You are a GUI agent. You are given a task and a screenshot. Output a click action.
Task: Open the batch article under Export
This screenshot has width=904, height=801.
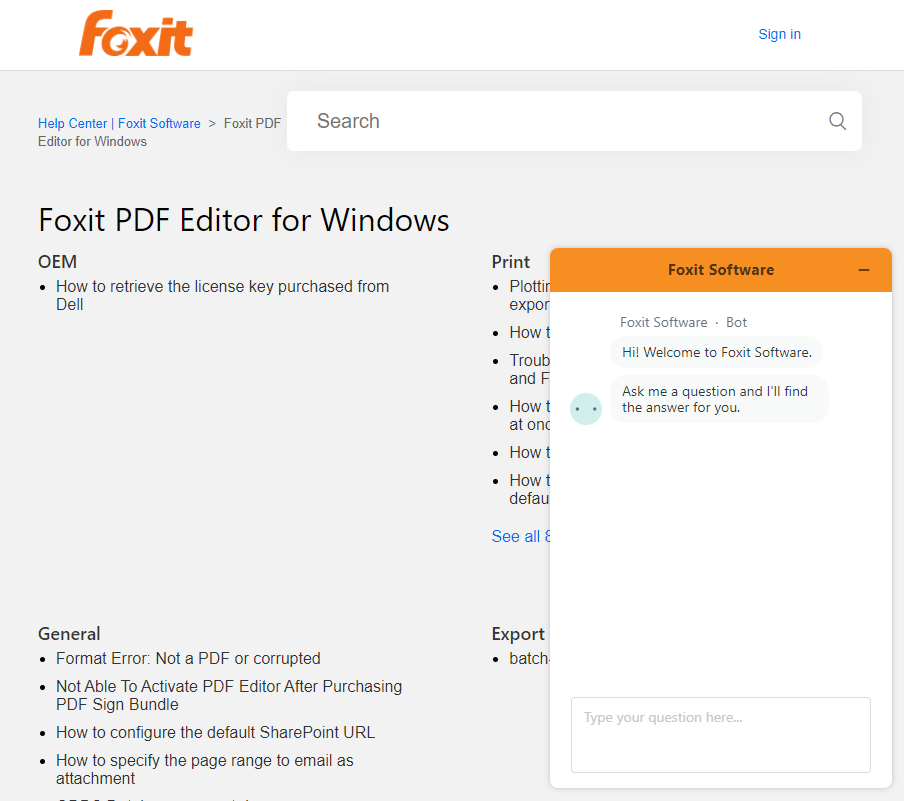click(x=529, y=659)
